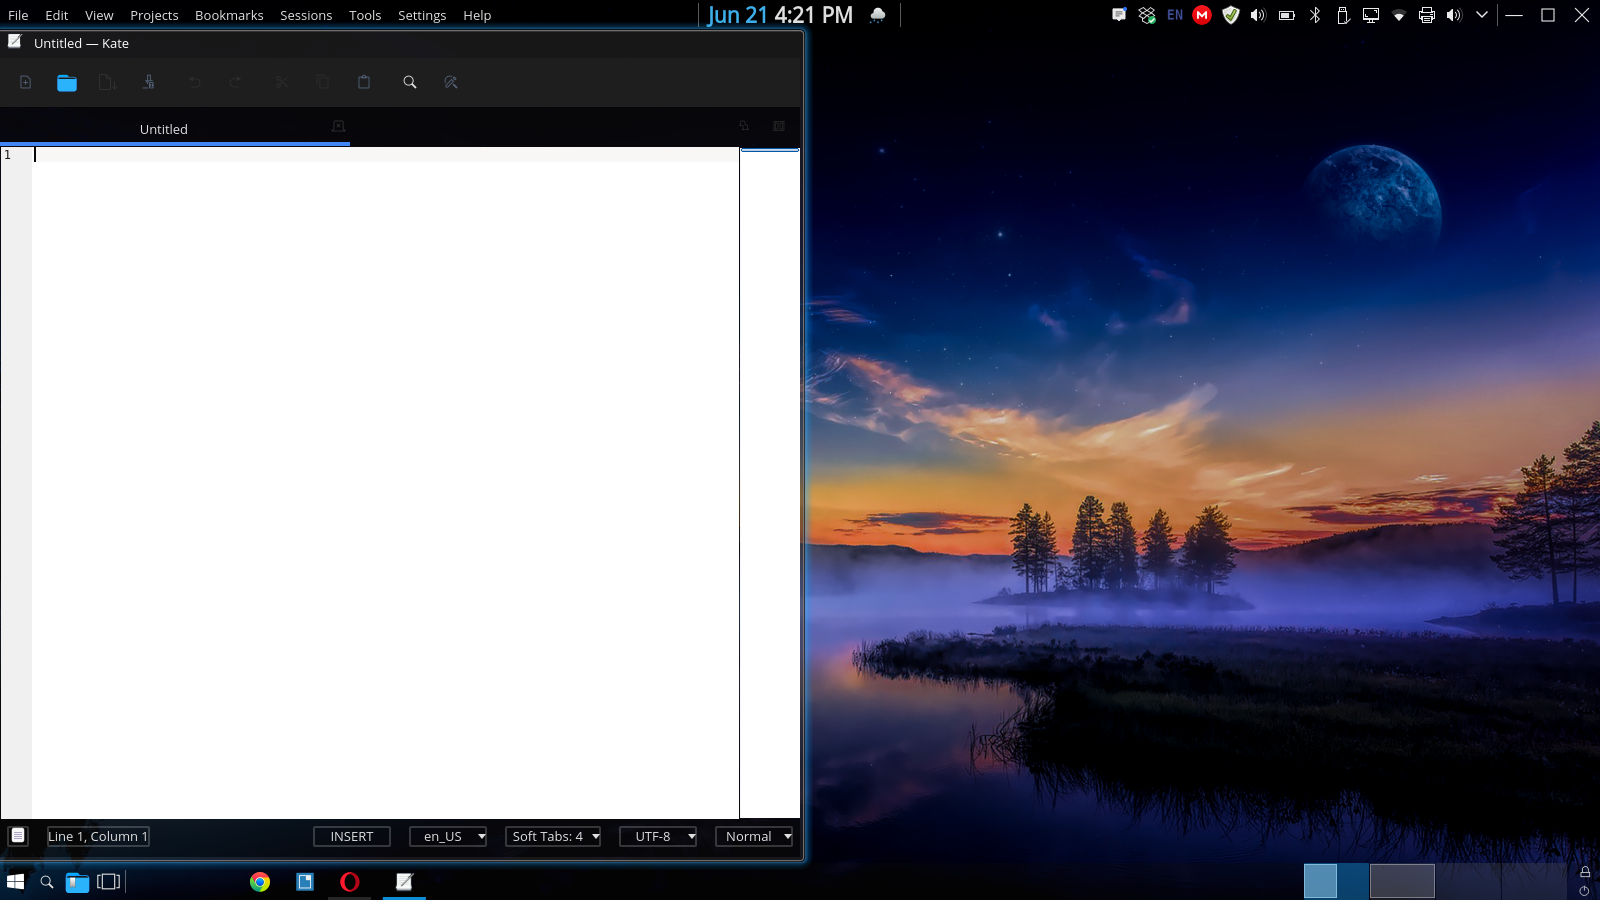Viewport: 1600px width, 900px height.
Task: Switch to the second virtual desktop pager
Action: [x=1402, y=881]
